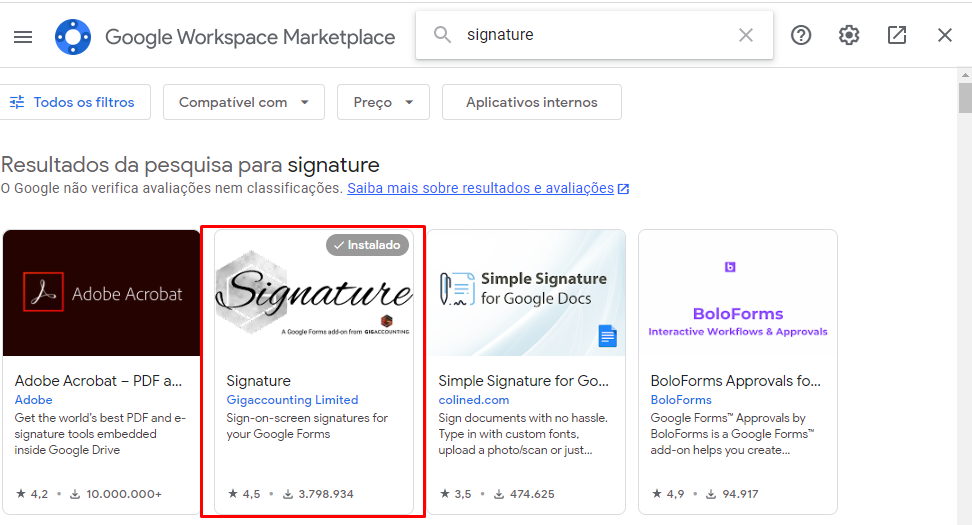
Task: Click the 4,9 star rating on BoloForms
Action: click(x=668, y=494)
